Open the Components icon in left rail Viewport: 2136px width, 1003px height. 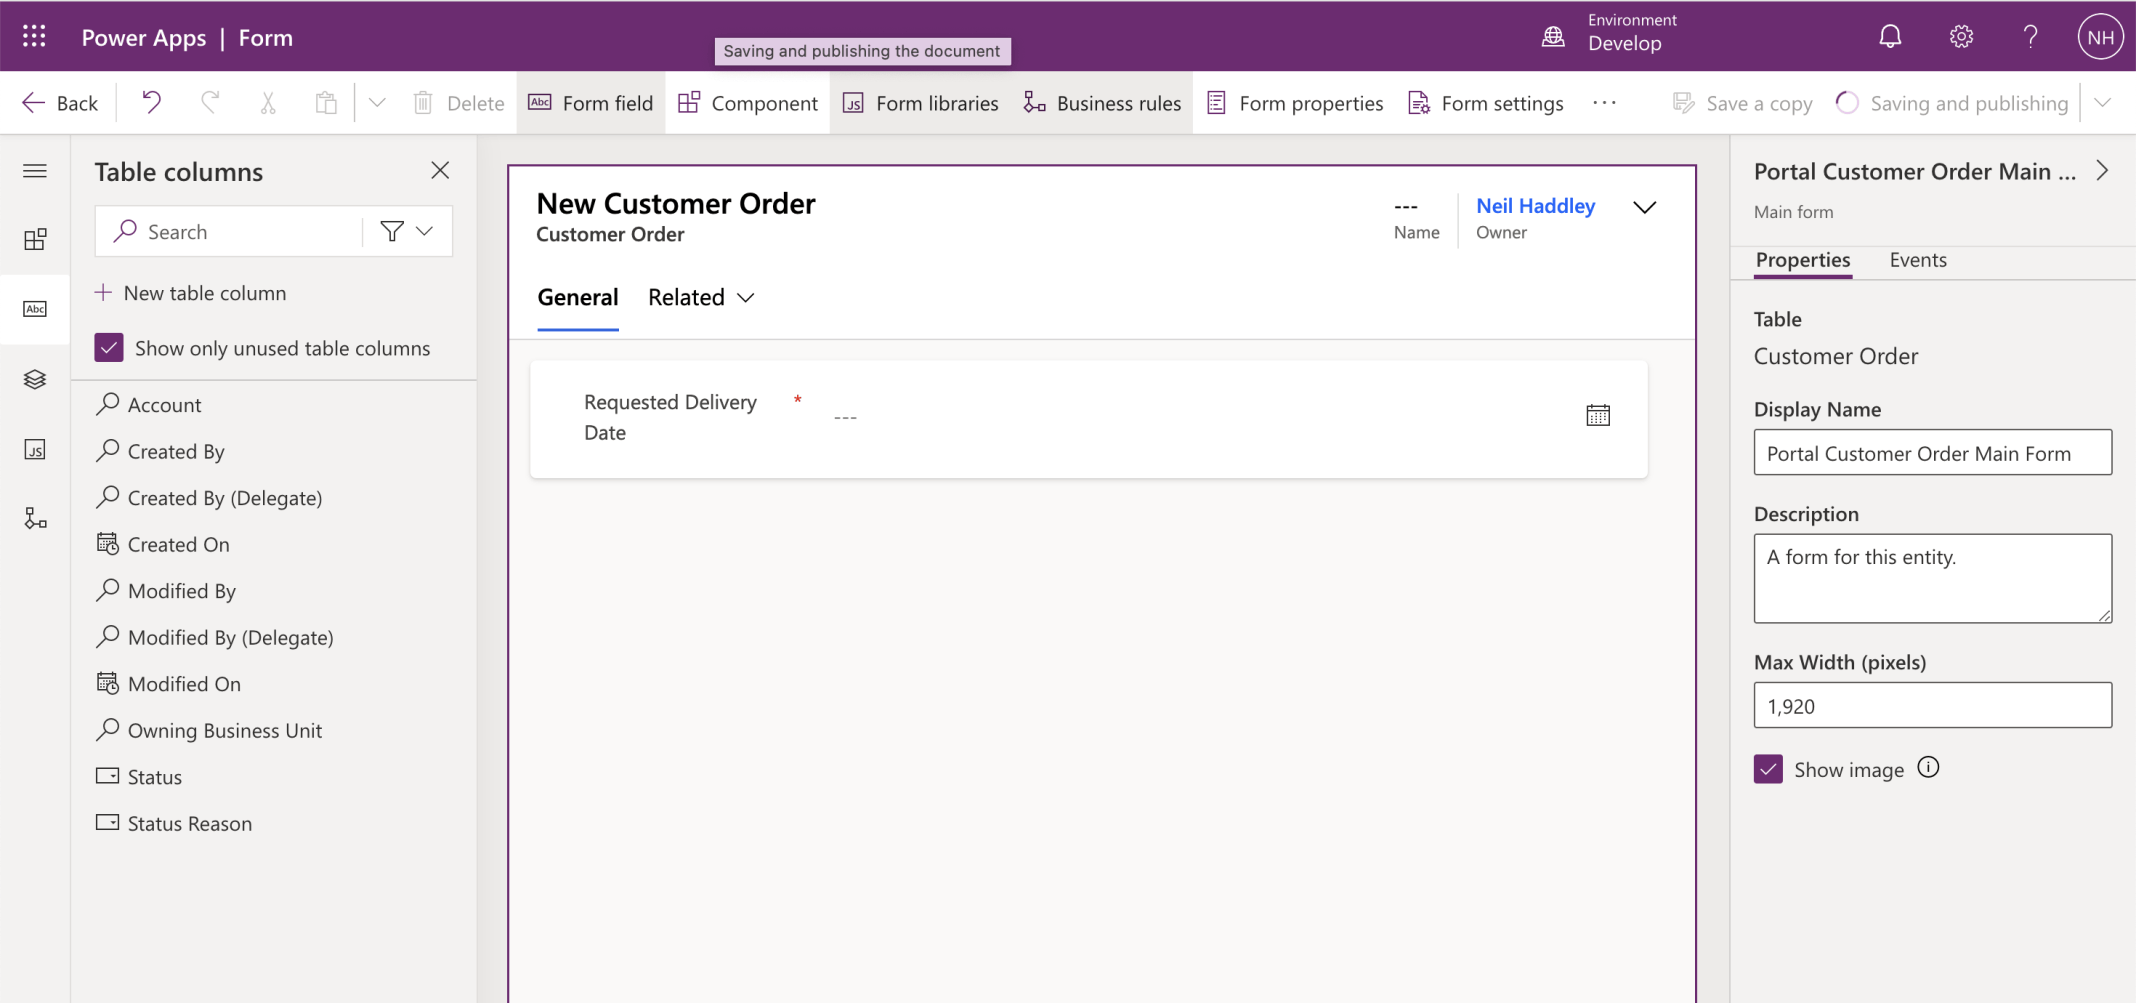(x=35, y=239)
